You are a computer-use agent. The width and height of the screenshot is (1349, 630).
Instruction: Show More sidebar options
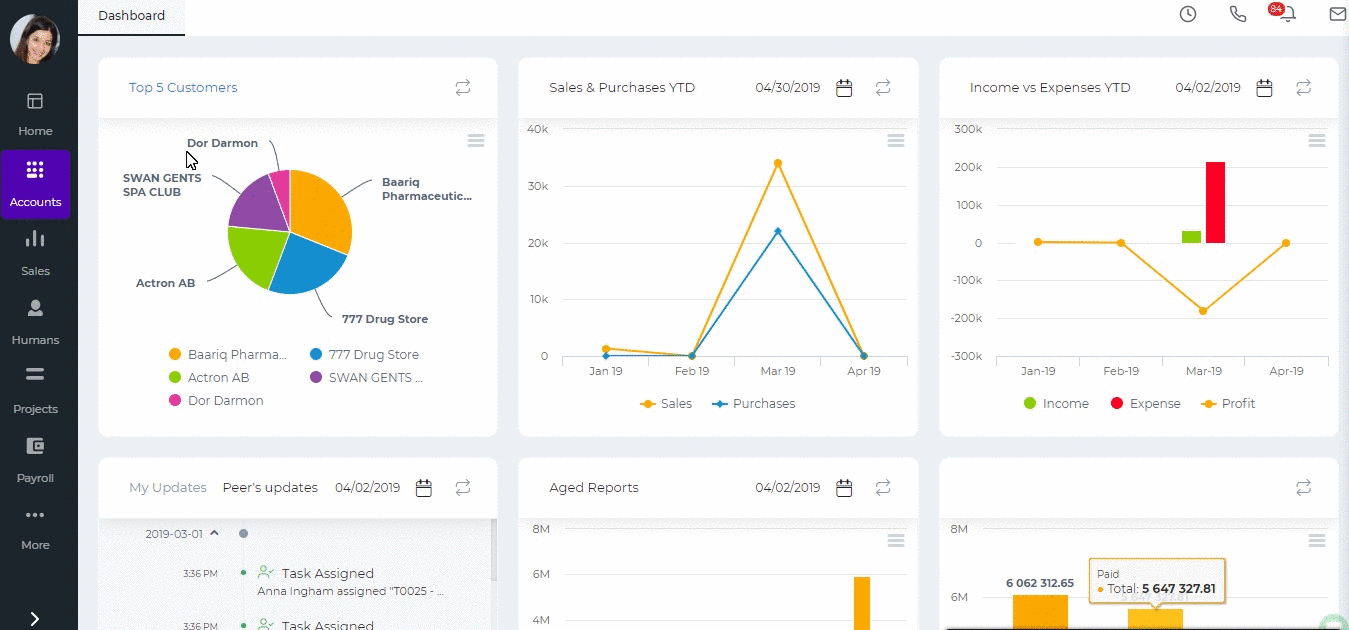pos(35,529)
